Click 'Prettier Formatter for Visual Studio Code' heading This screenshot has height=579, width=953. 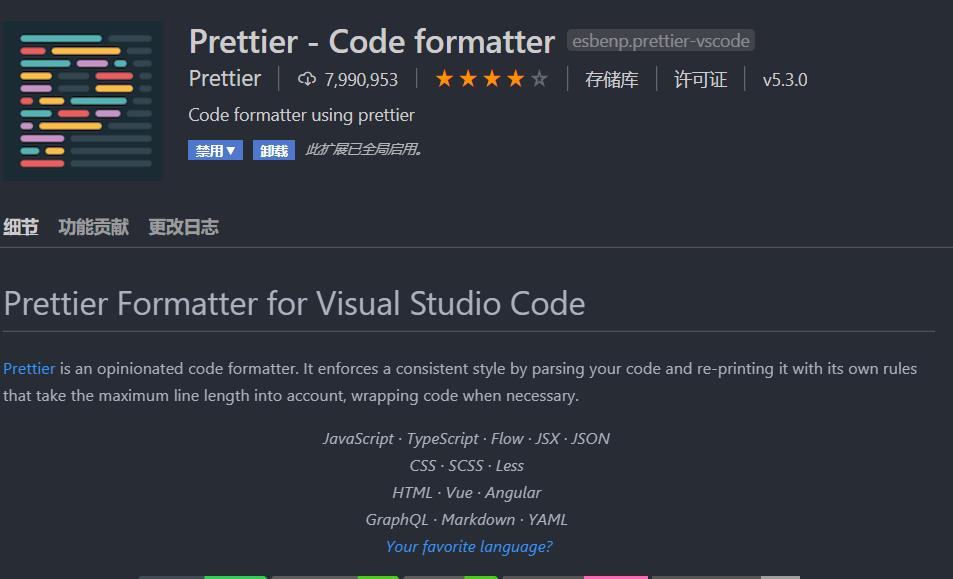click(294, 303)
